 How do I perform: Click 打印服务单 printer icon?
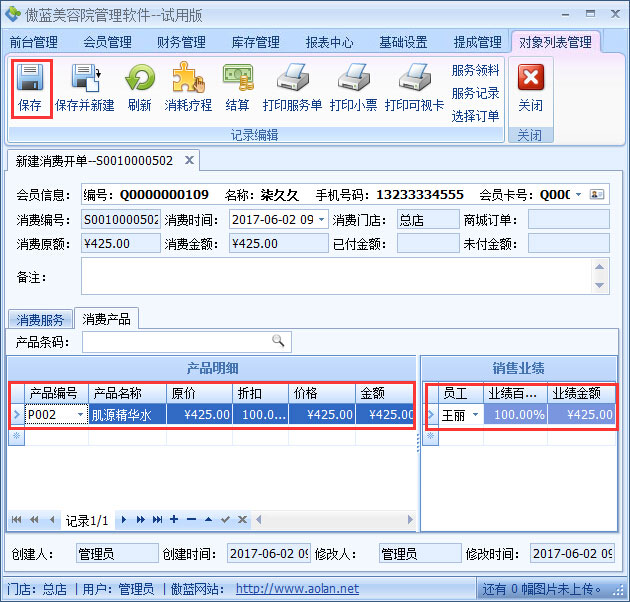tap(292, 79)
